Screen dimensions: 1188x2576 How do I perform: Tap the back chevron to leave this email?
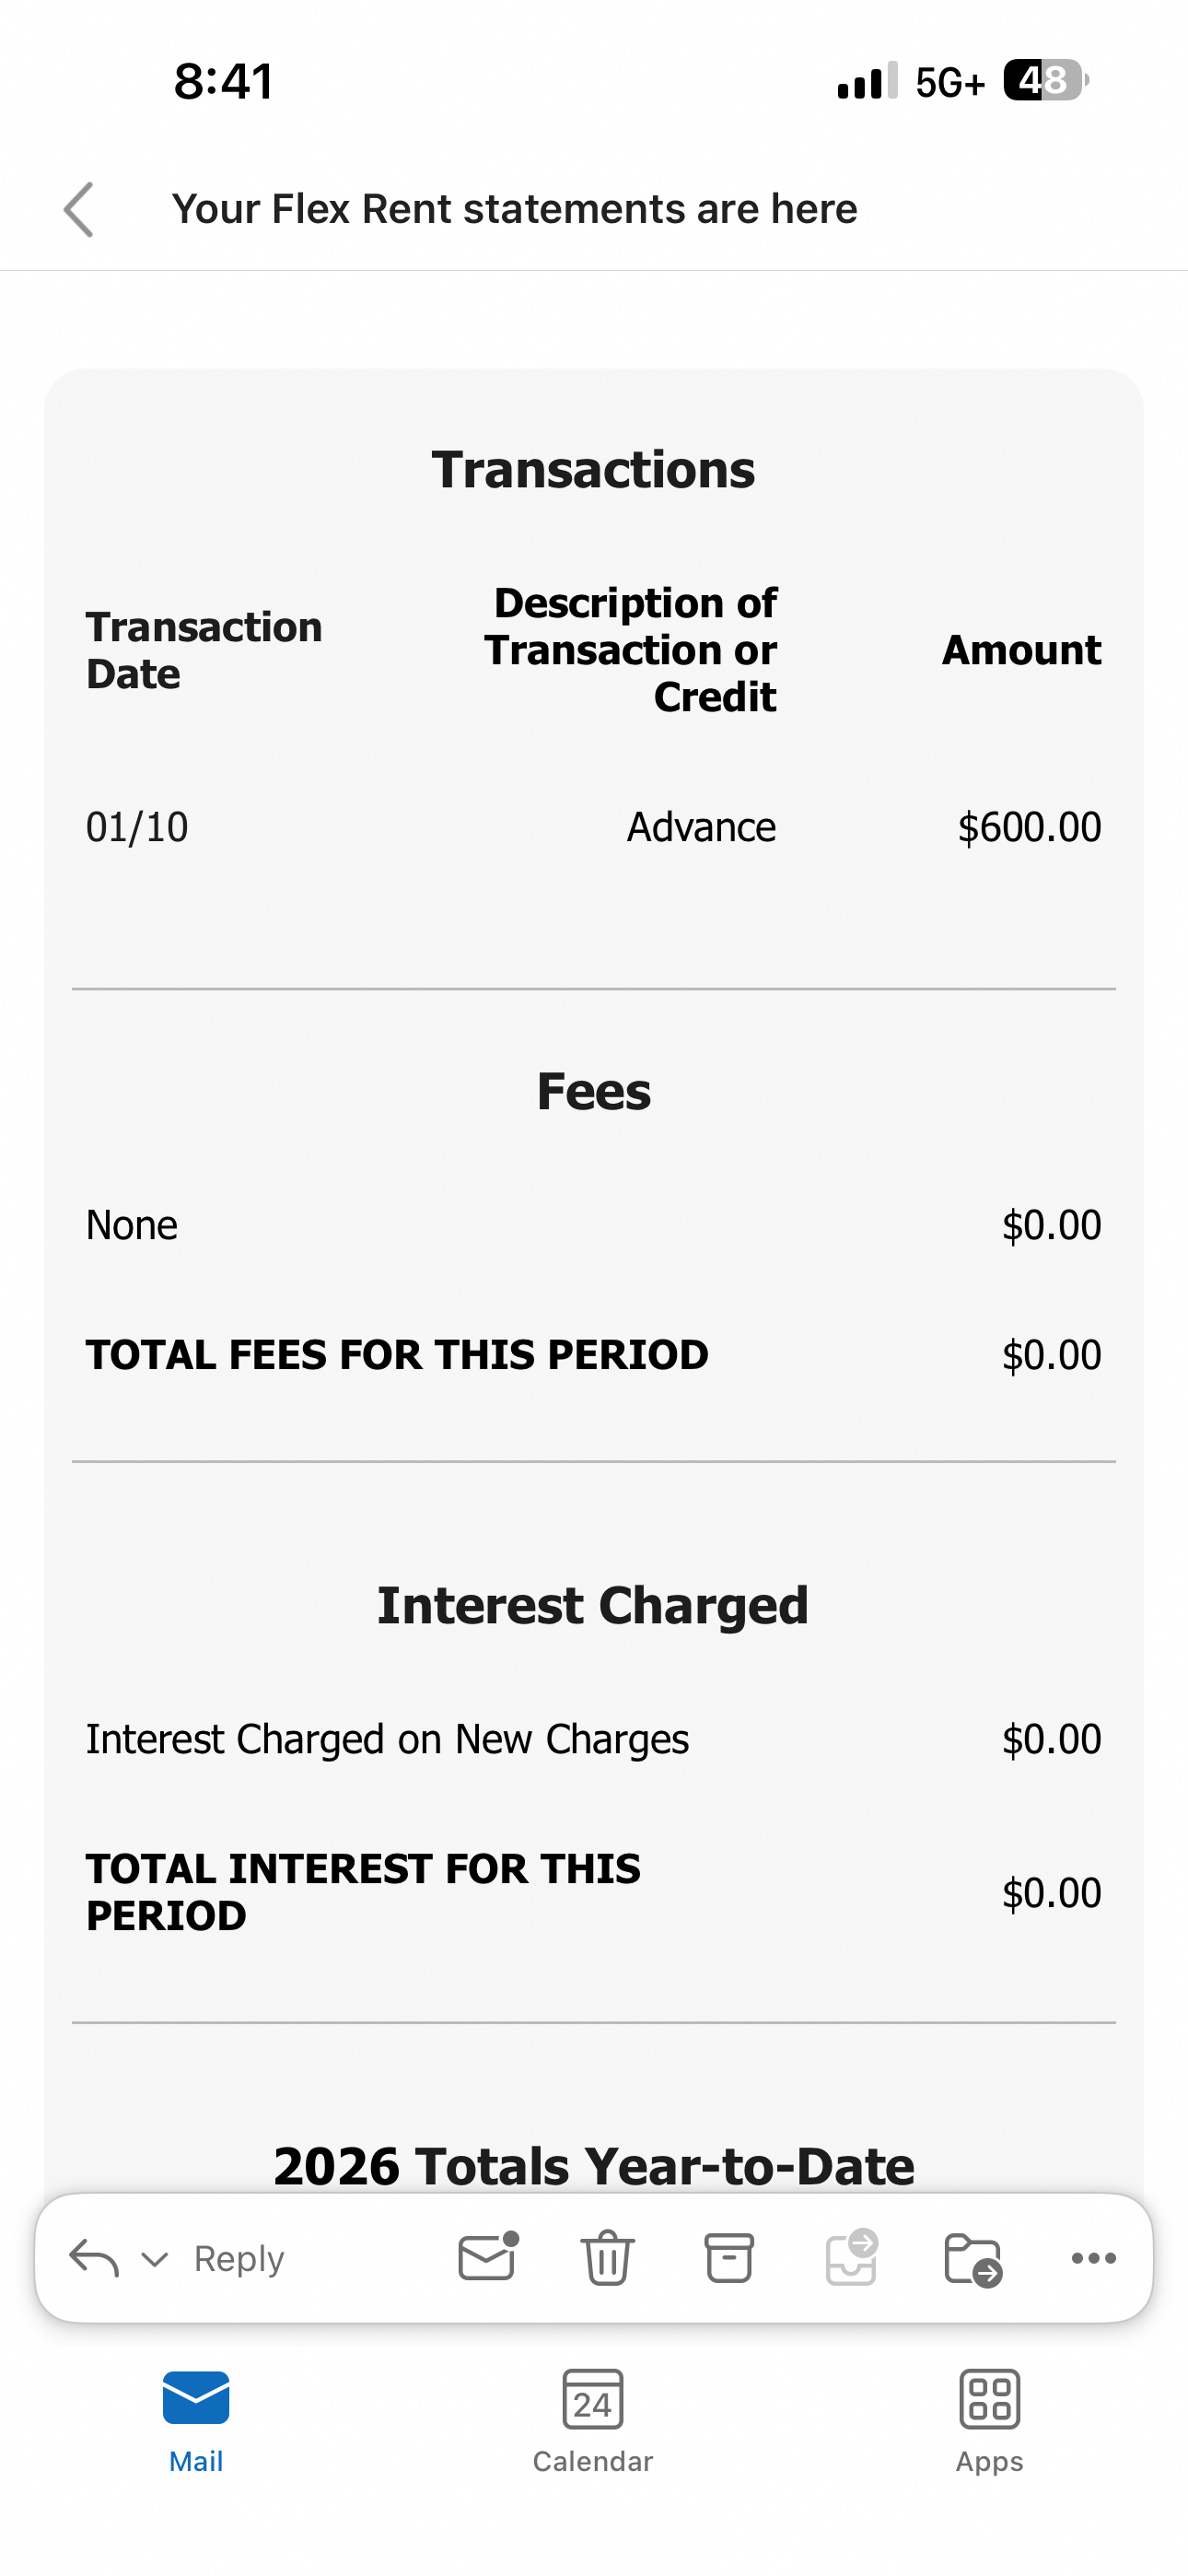pyautogui.click(x=78, y=210)
